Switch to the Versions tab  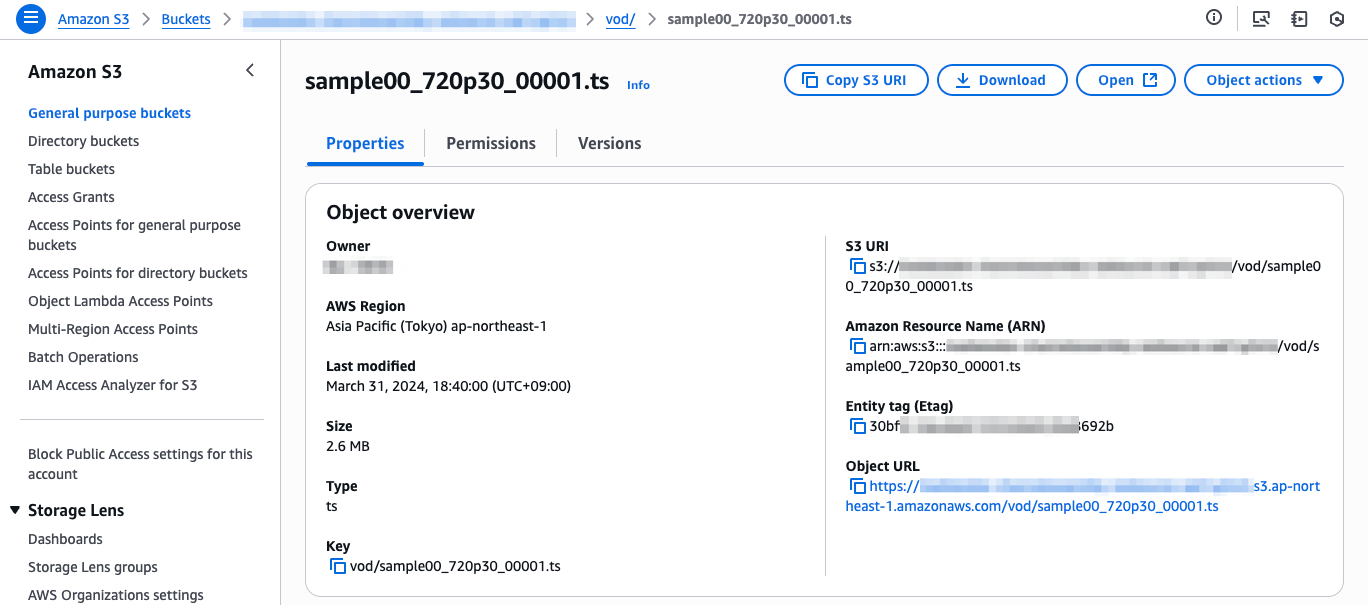click(610, 143)
